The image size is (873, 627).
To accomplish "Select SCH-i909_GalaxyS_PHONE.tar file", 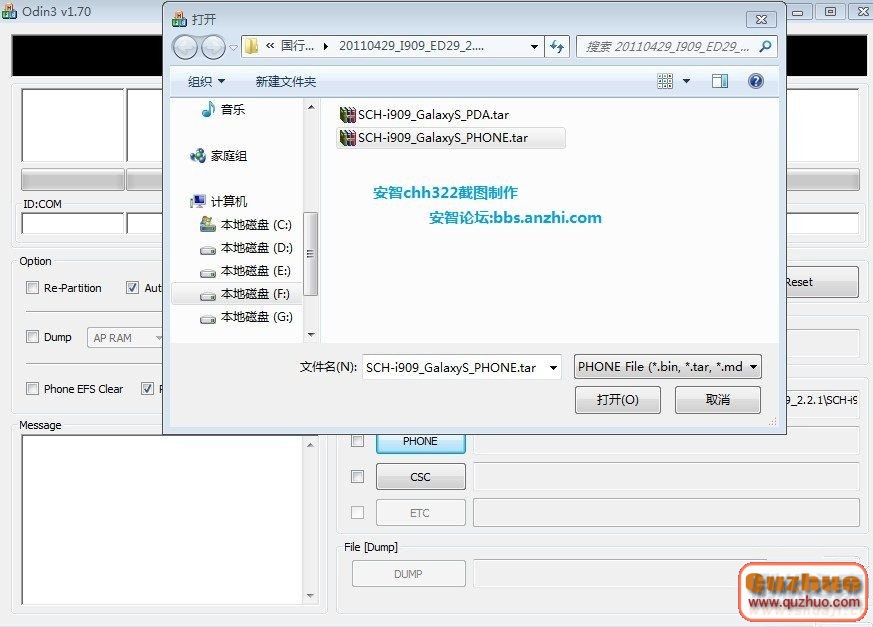I will click(x=451, y=138).
